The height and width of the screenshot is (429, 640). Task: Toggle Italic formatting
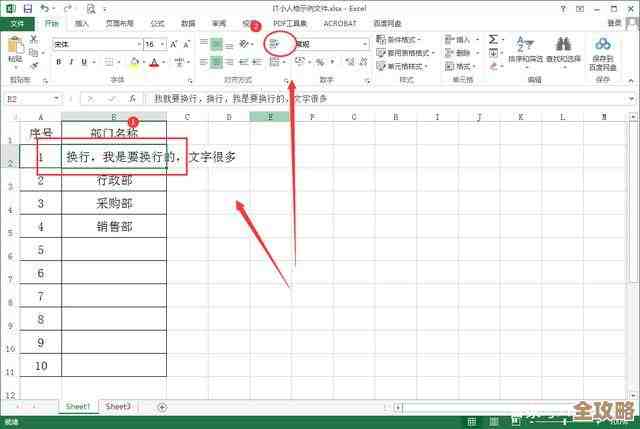point(71,62)
